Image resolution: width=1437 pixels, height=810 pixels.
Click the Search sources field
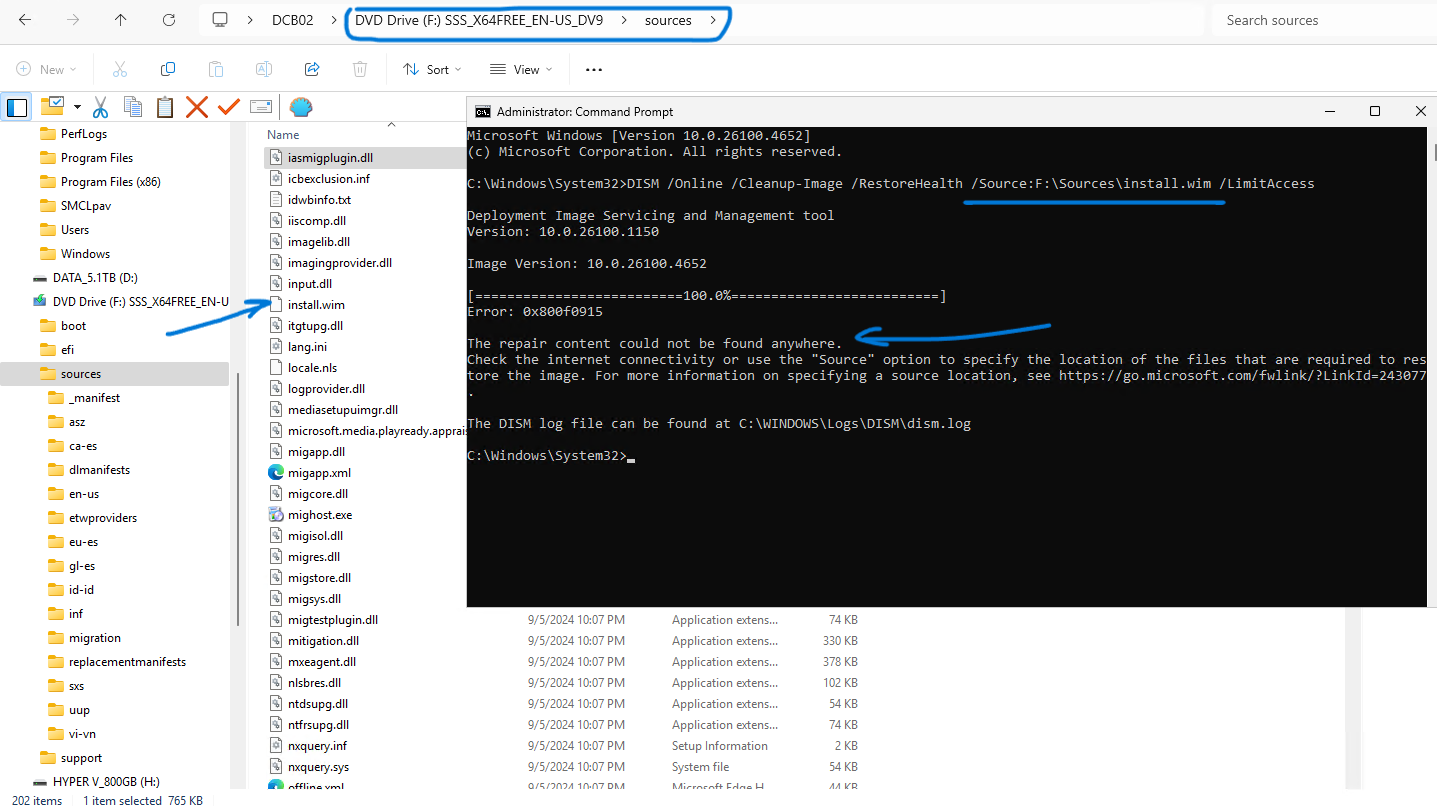[1325, 20]
